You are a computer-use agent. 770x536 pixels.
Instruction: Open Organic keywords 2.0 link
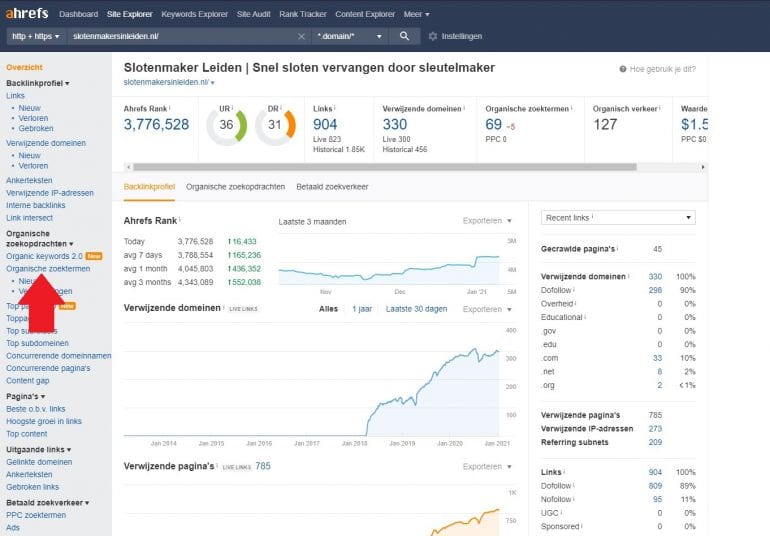click(44, 256)
